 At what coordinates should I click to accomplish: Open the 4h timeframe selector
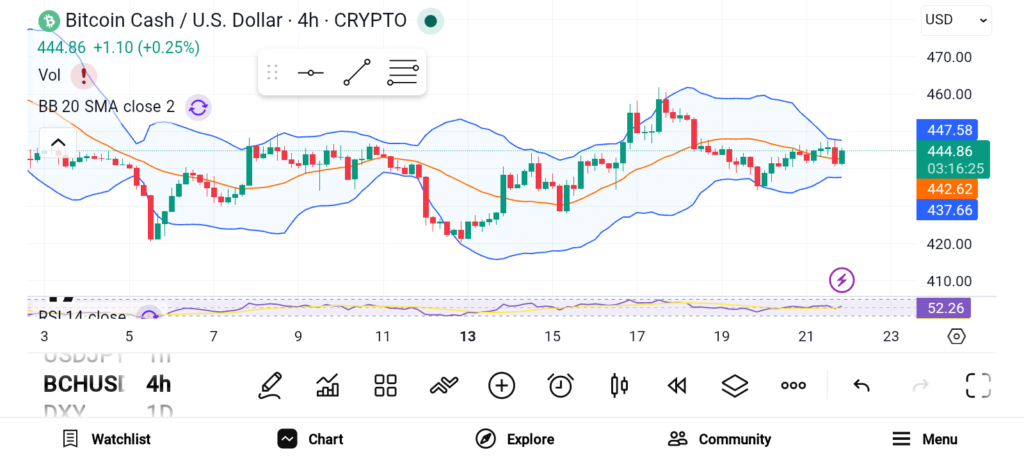coord(158,384)
